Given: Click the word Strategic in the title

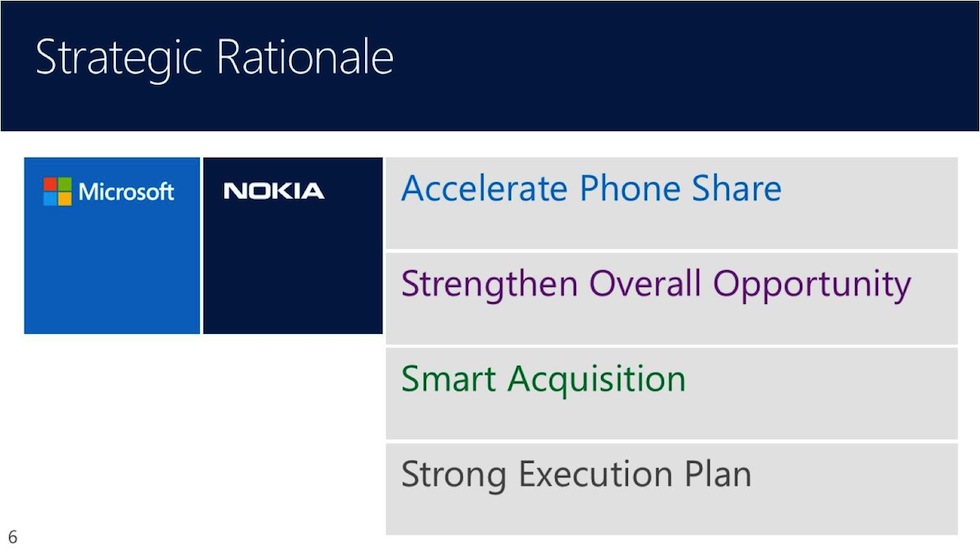Looking at the screenshot, I should coord(120,58).
